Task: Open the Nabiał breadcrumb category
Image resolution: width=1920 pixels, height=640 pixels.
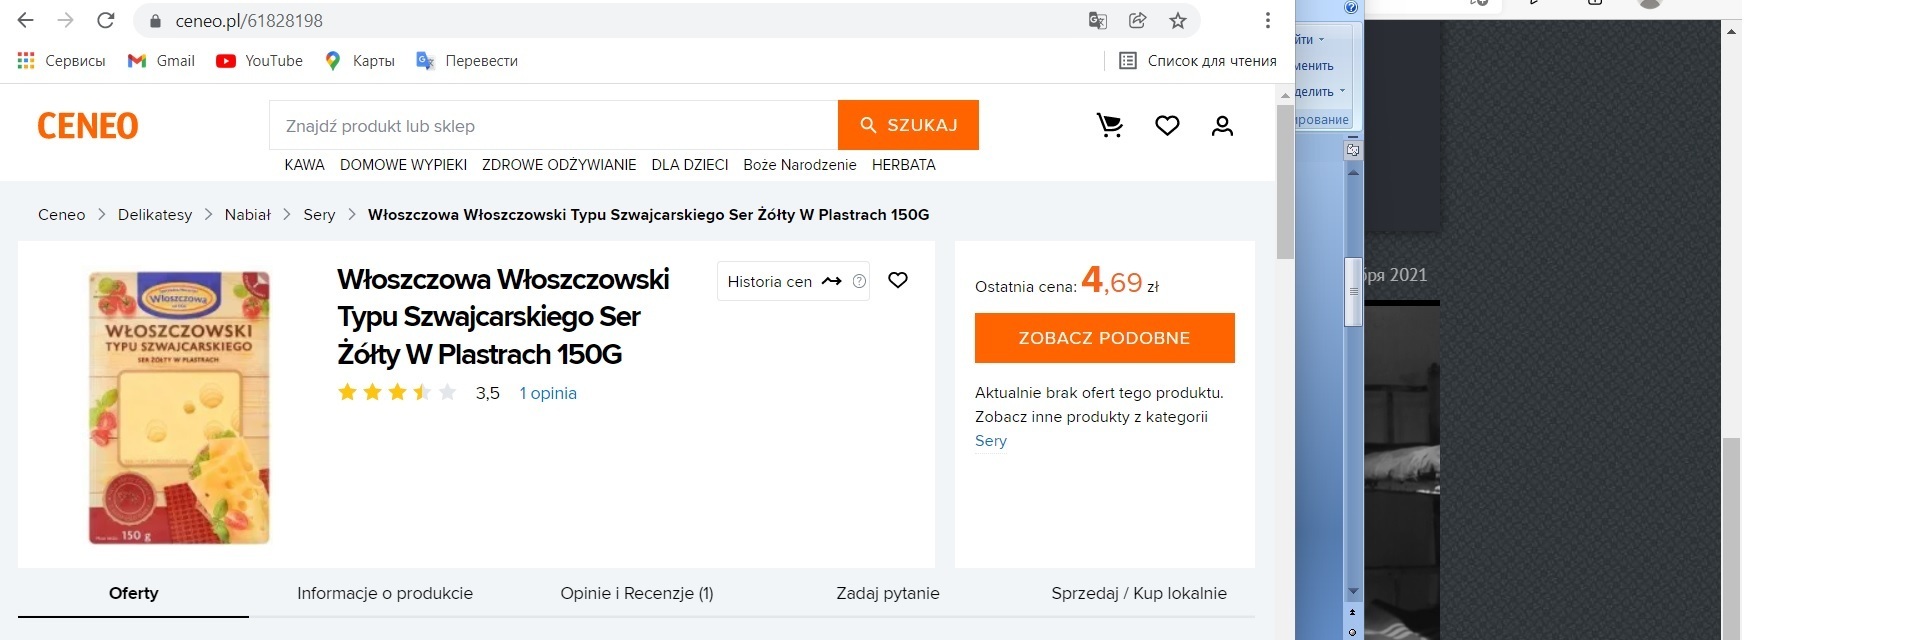Action: tap(247, 215)
